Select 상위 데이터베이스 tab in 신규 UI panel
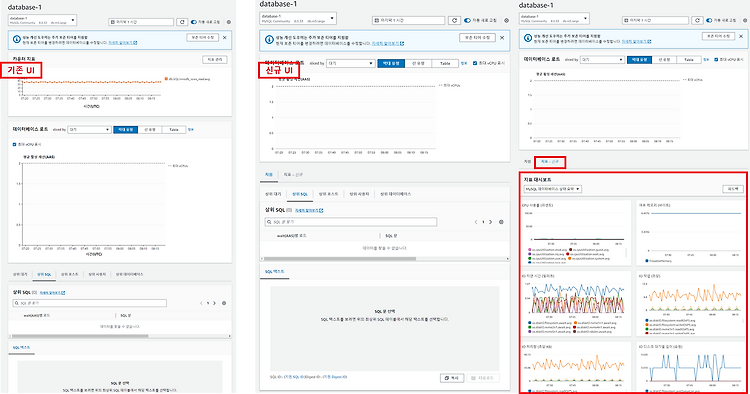This screenshot has height=394, width=750. point(396,194)
